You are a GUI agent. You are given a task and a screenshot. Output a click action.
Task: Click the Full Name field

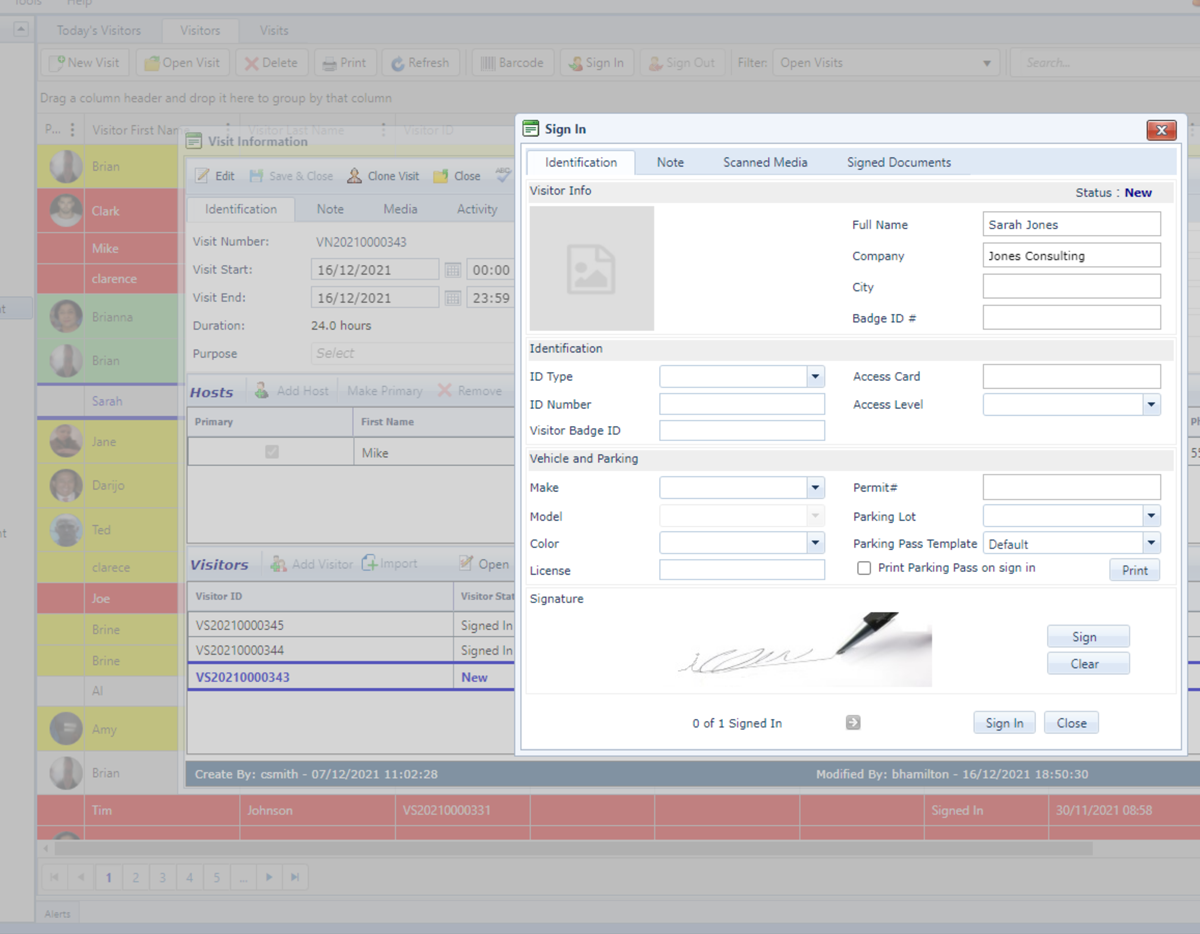[x=1072, y=225]
